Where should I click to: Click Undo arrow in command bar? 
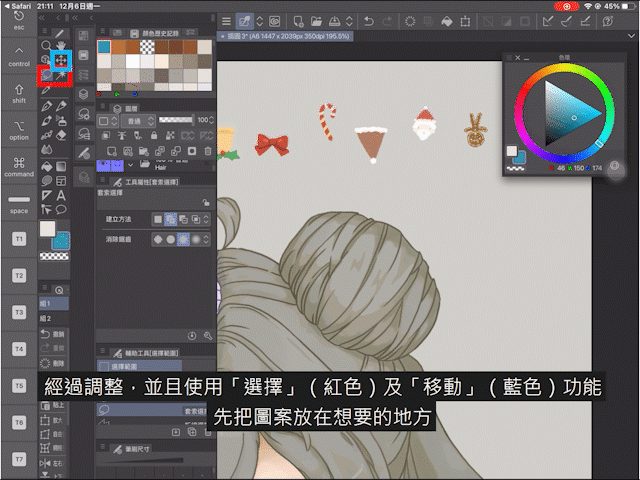click(369, 21)
